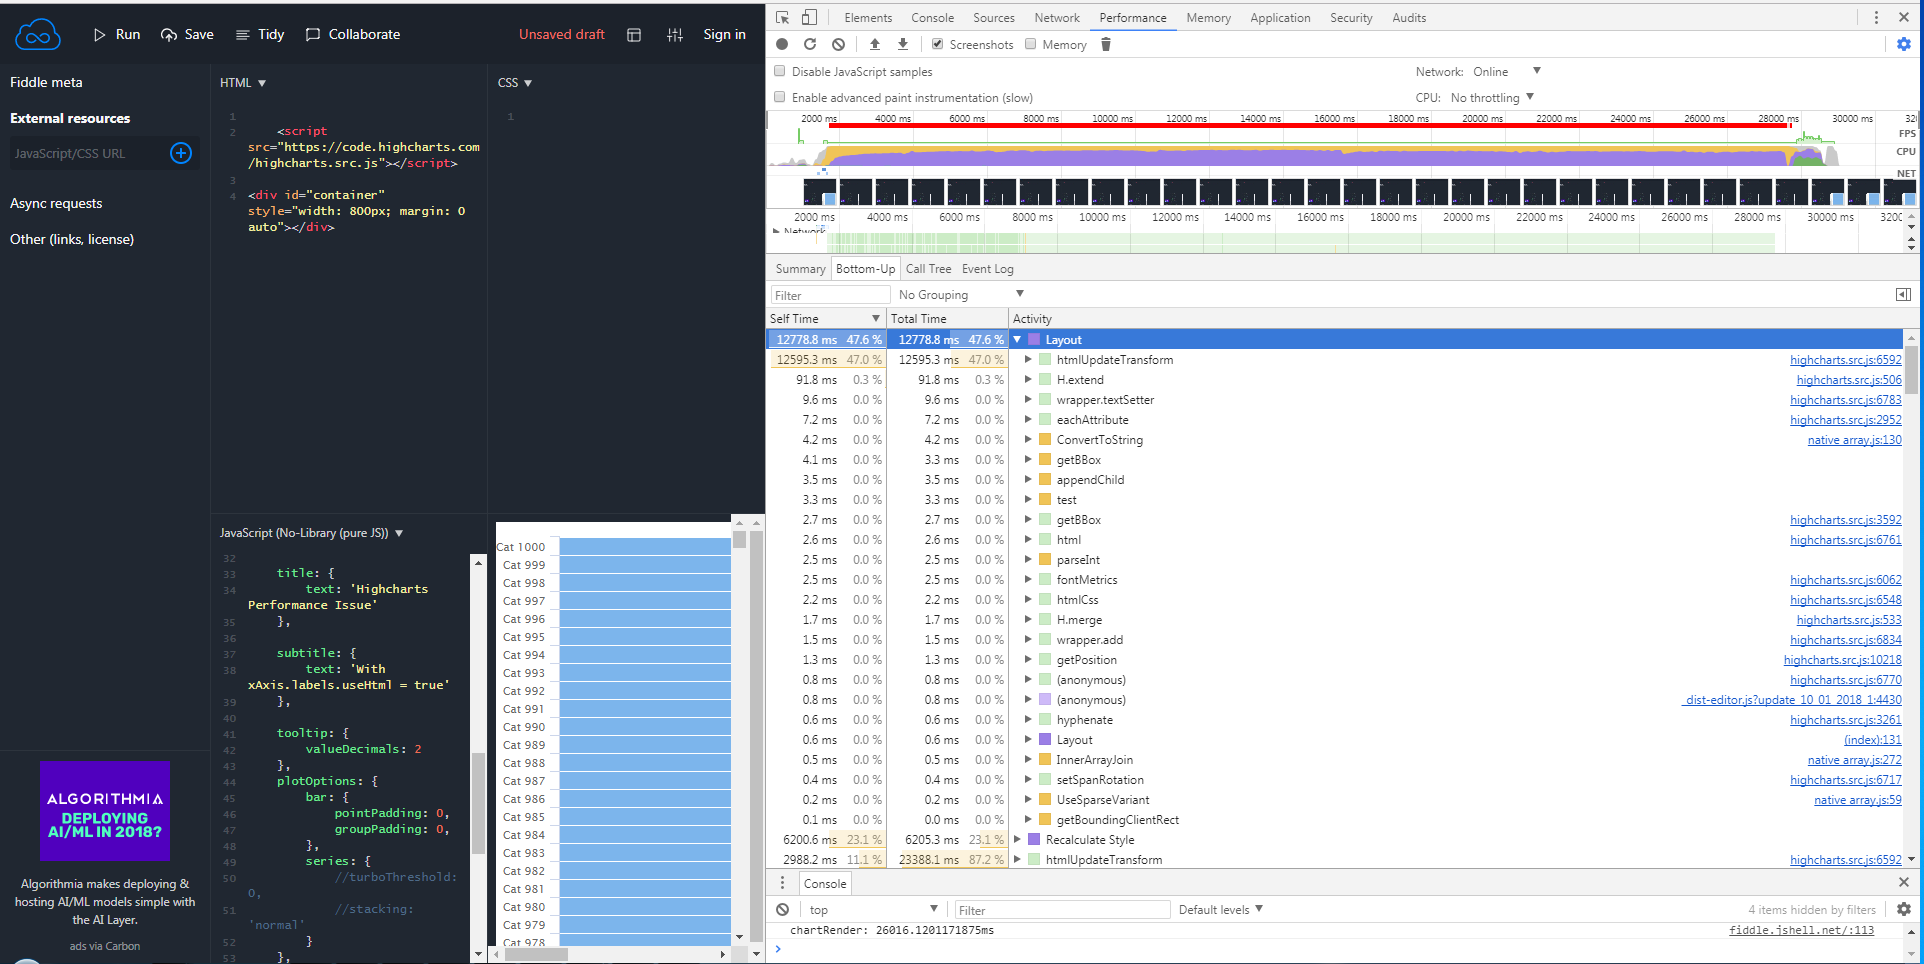1924x964 pixels.
Task: Open highcharts.src.js:506 source link
Action: point(1849,380)
